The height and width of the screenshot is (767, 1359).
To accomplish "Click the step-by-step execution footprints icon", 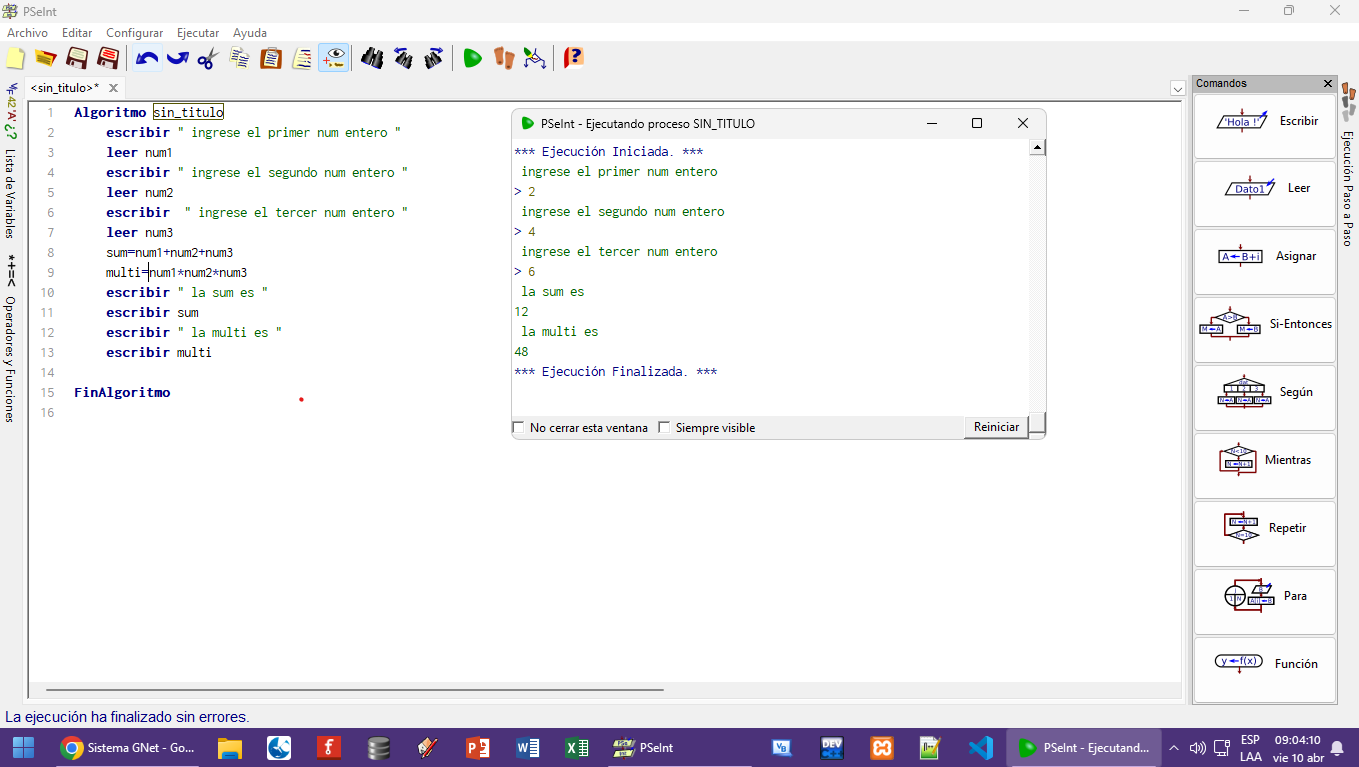I will [x=504, y=58].
